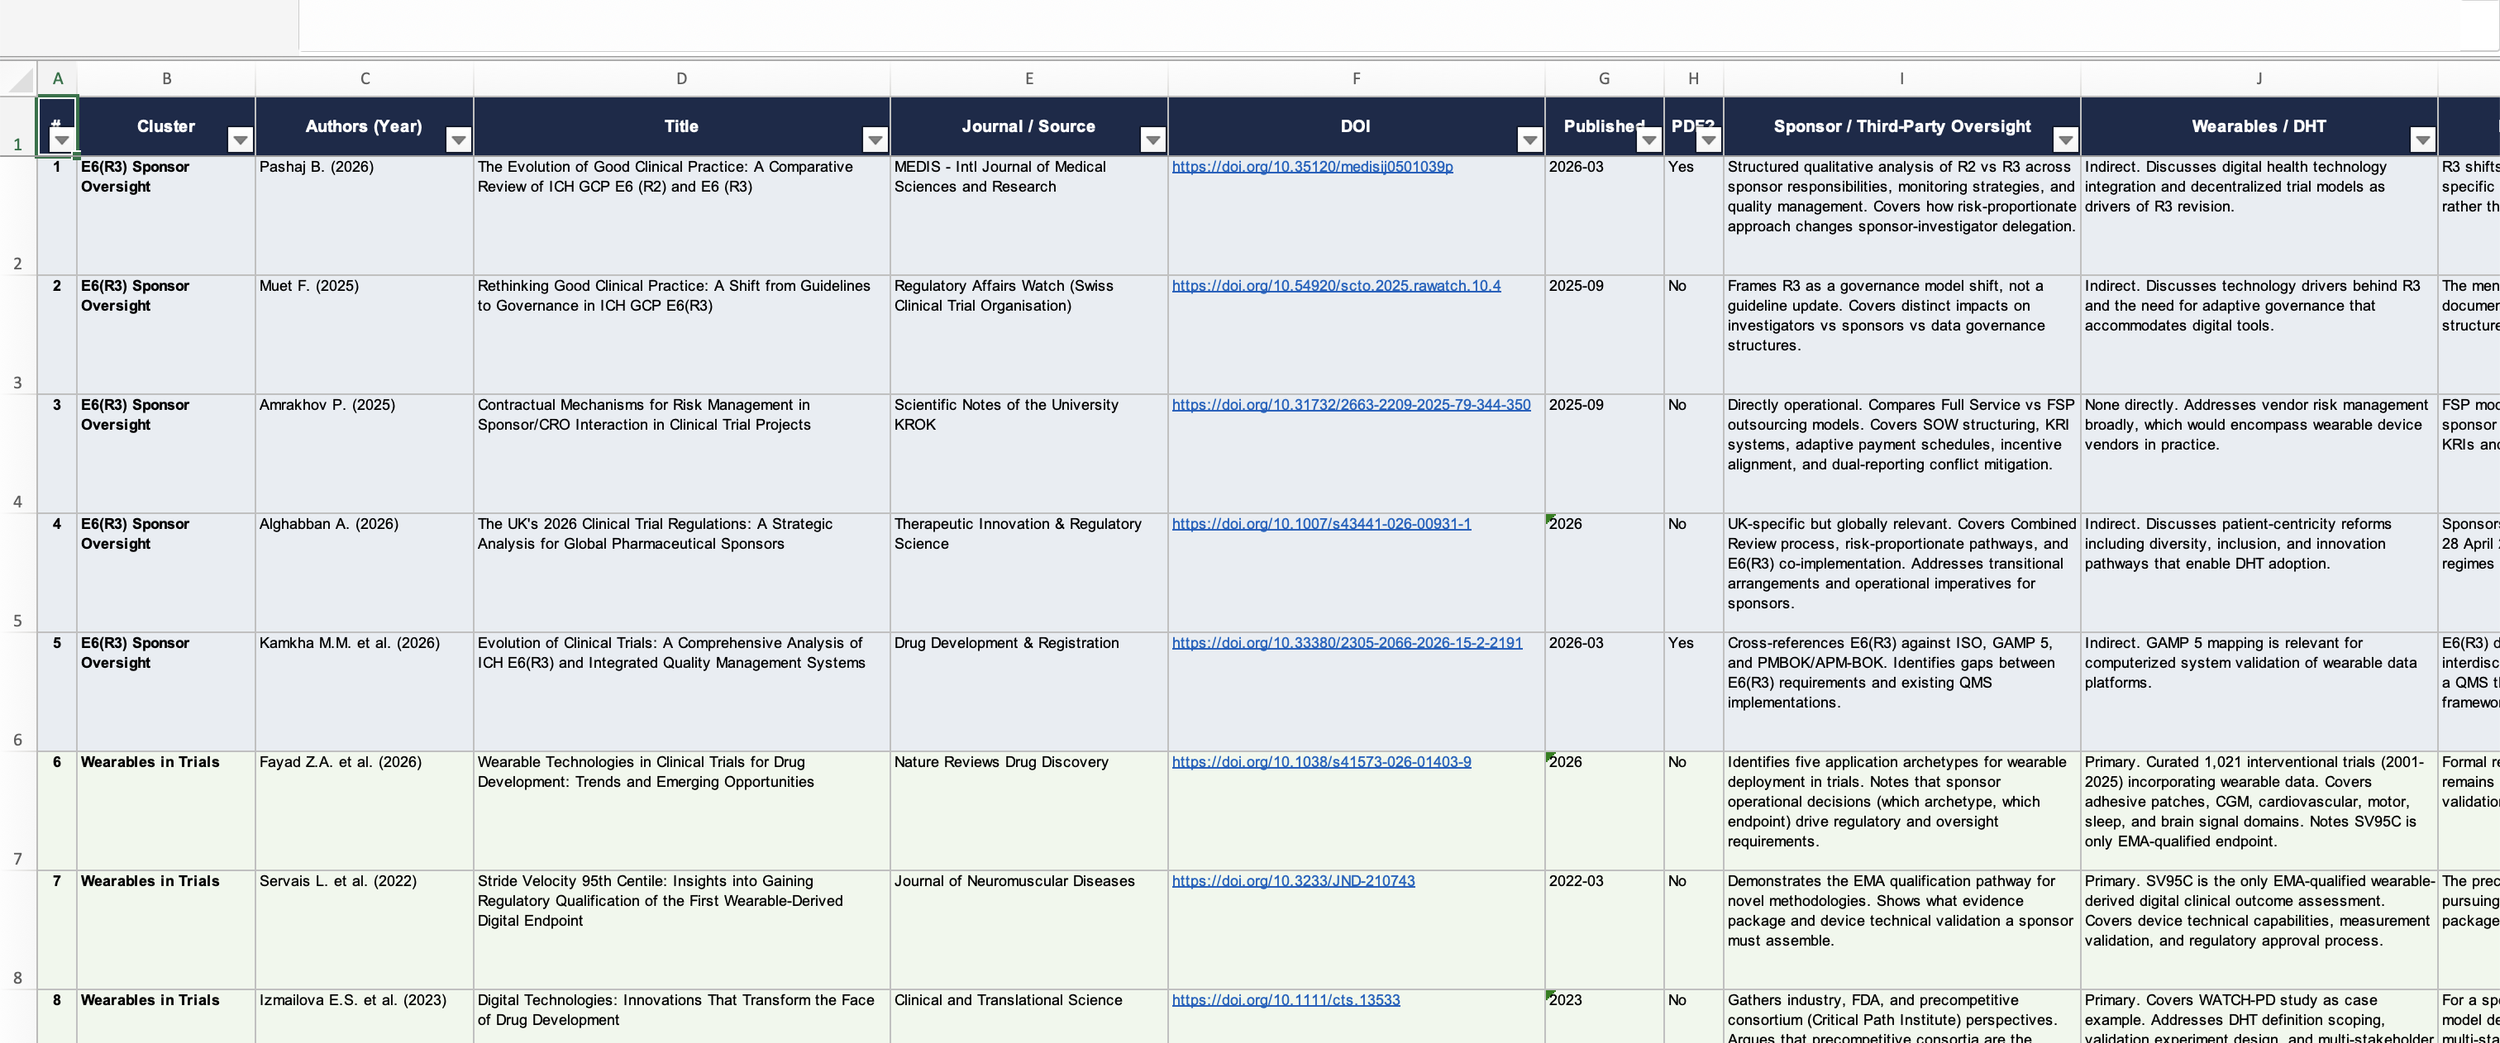2500x1043 pixels.
Task: Select column C header
Action: (364, 79)
